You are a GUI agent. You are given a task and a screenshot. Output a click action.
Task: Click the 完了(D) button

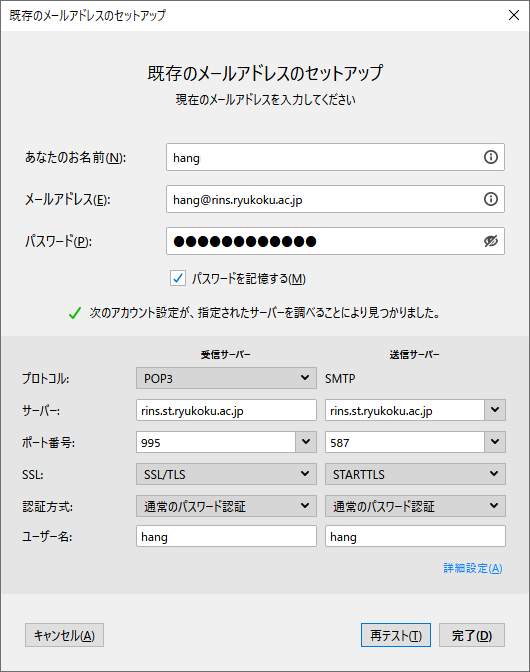coord(472,635)
